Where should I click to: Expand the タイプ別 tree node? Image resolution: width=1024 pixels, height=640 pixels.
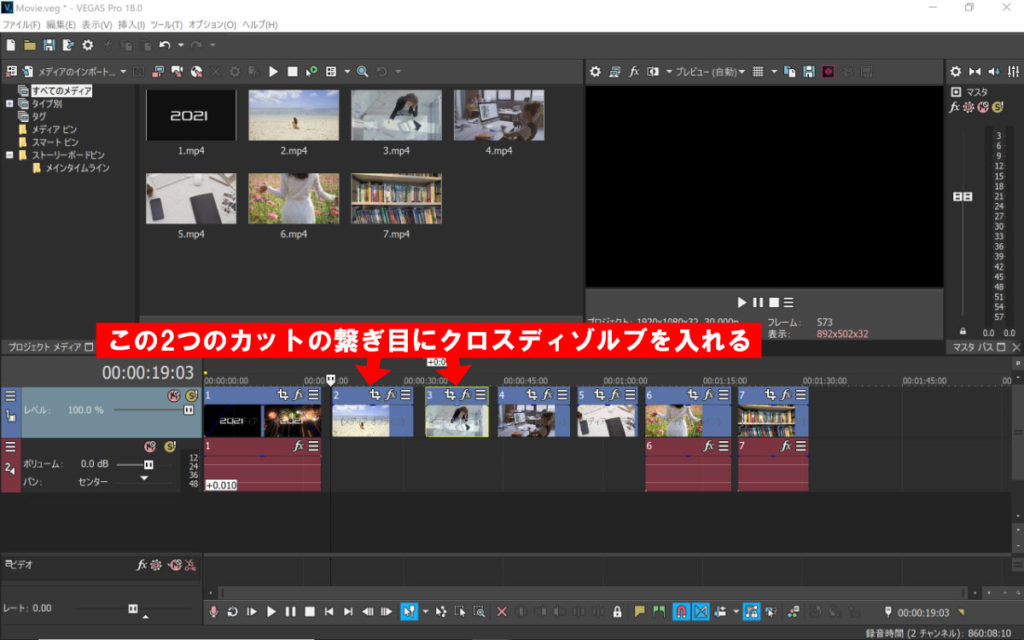[10, 103]
